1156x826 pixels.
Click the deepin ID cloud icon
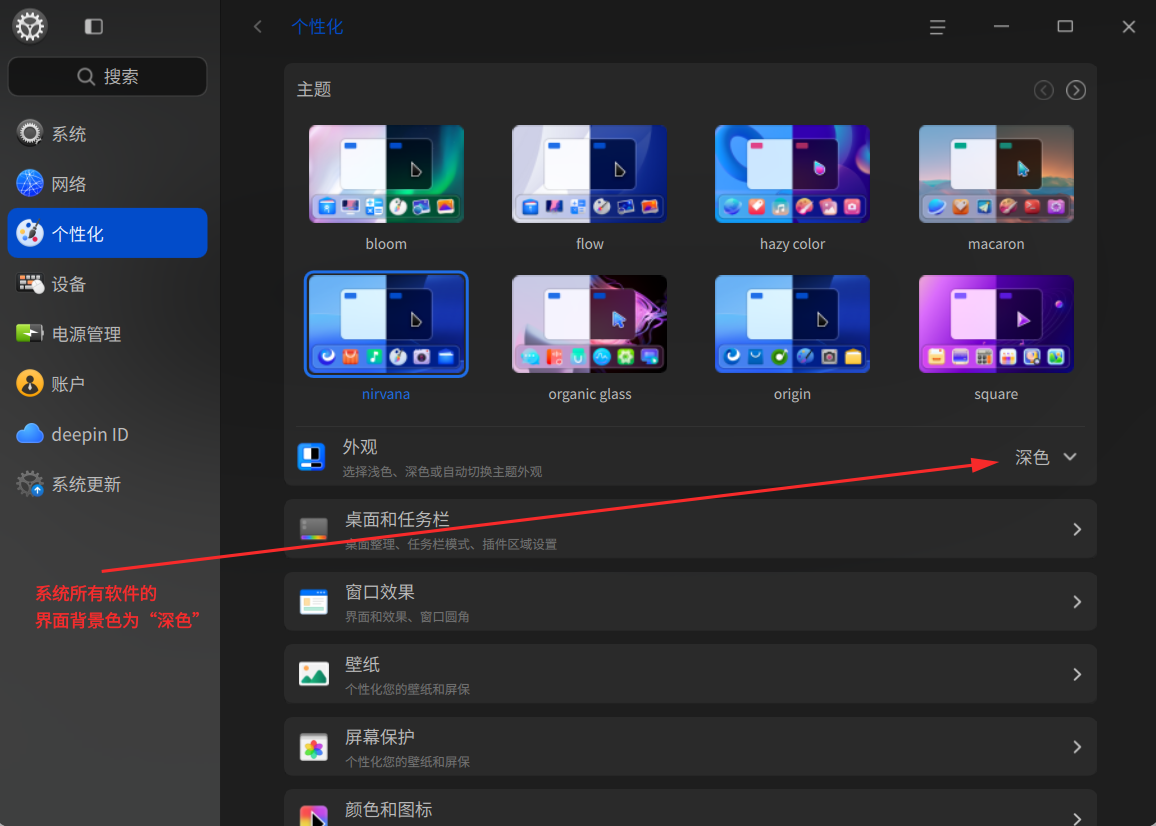click(x=29, y=434)
